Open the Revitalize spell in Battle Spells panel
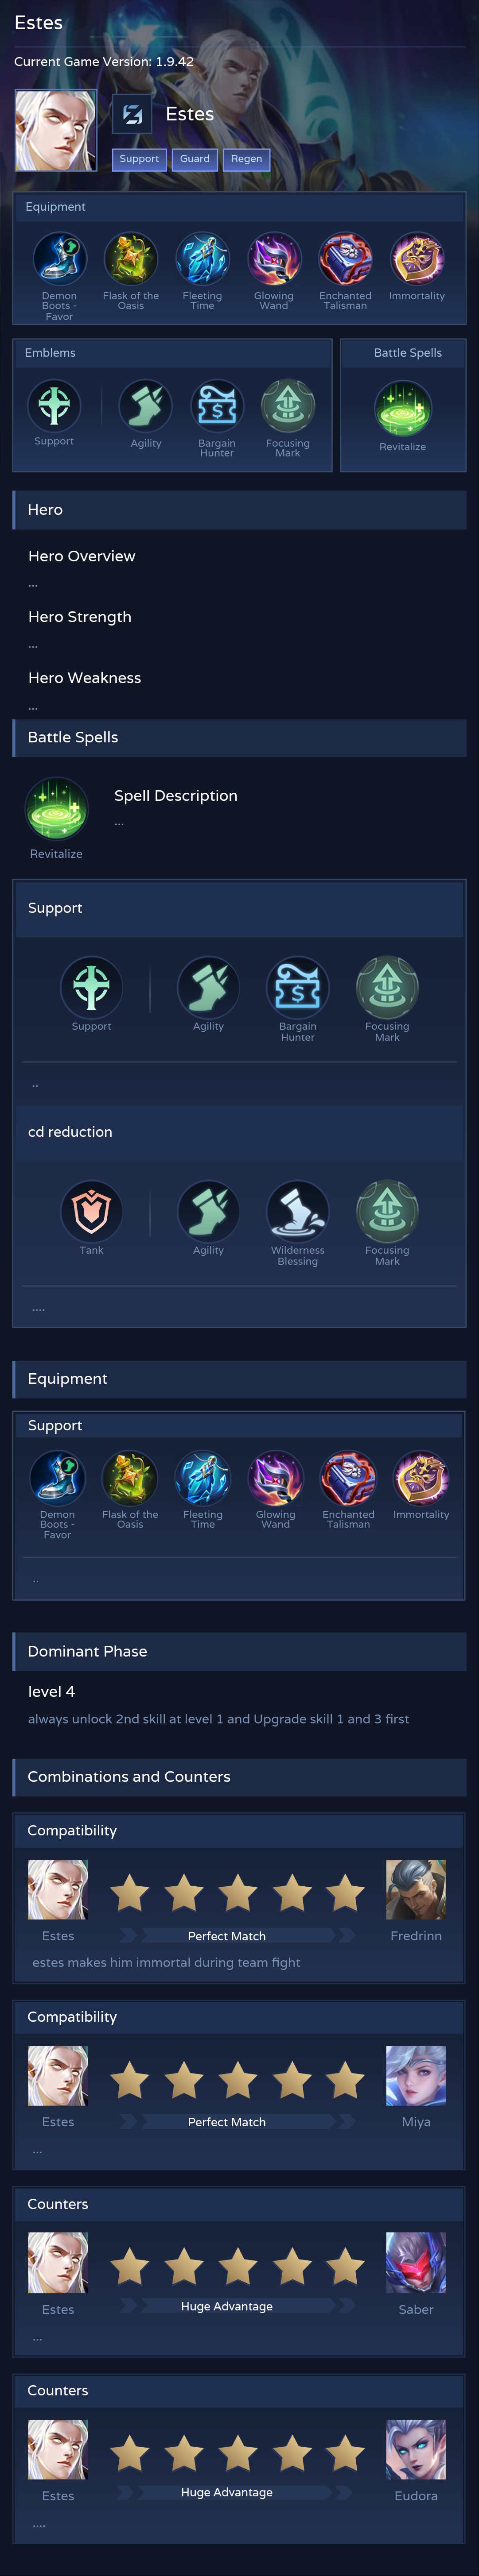This screenshot has height=2576, width=479. pos(403,408)
